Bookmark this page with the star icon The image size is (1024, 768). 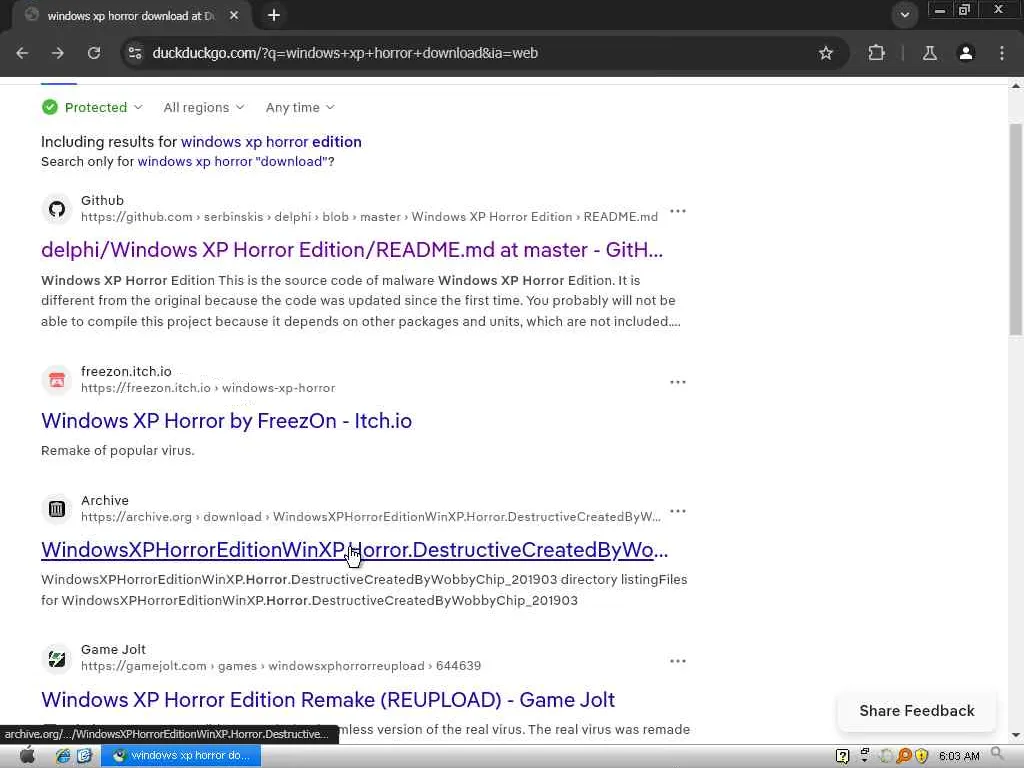(x=825, y=53)
